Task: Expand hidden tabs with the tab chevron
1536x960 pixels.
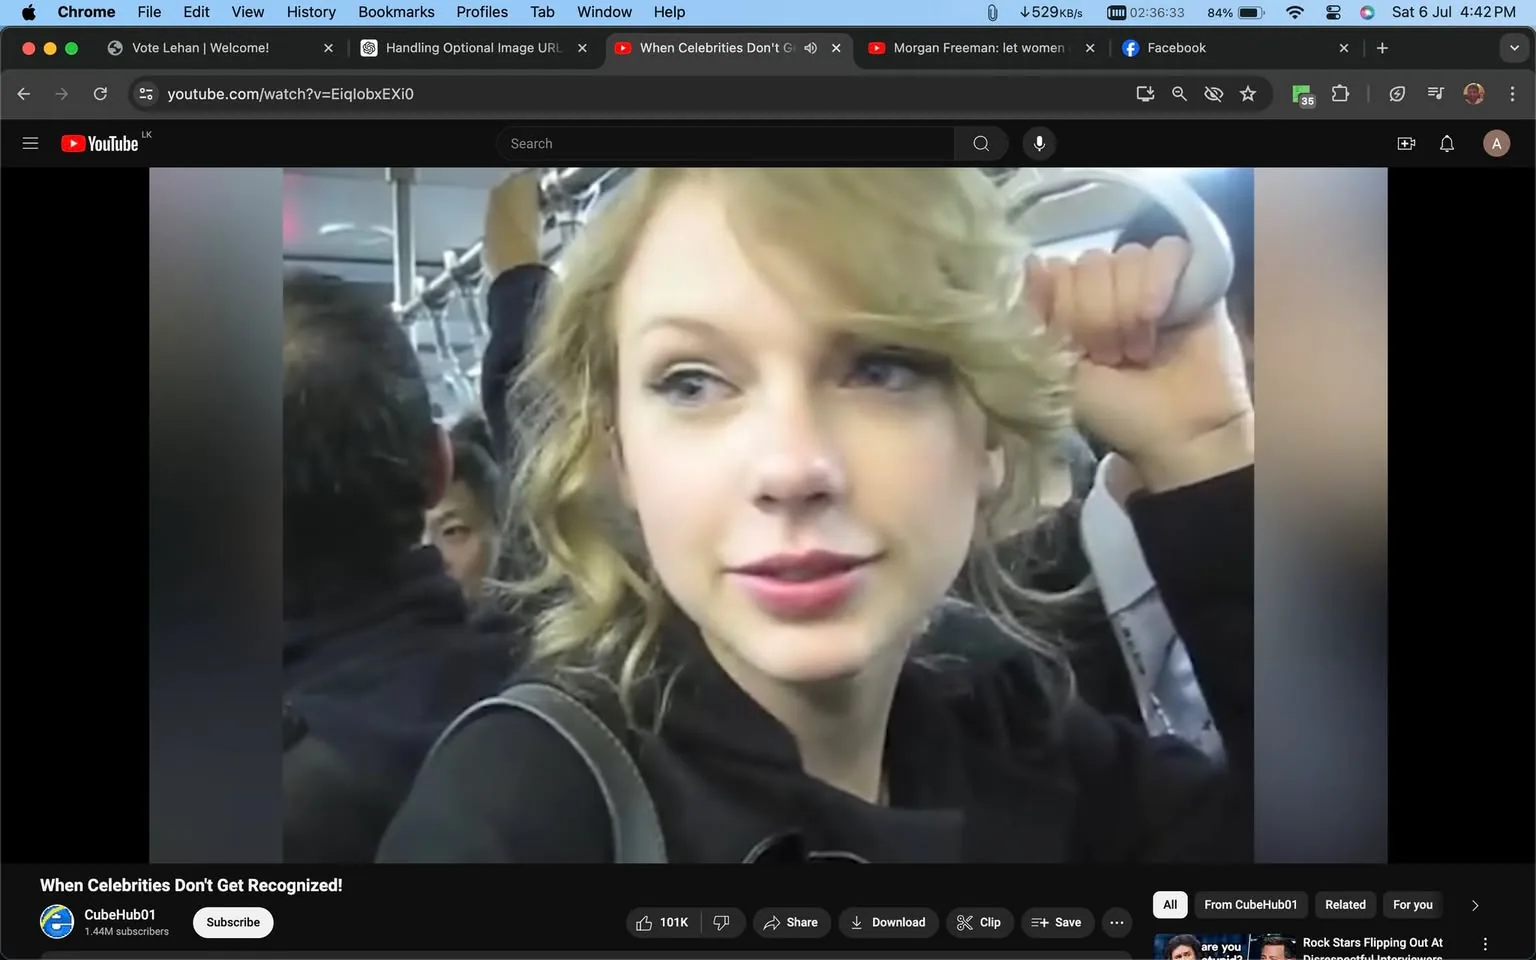Action: 1513,47
